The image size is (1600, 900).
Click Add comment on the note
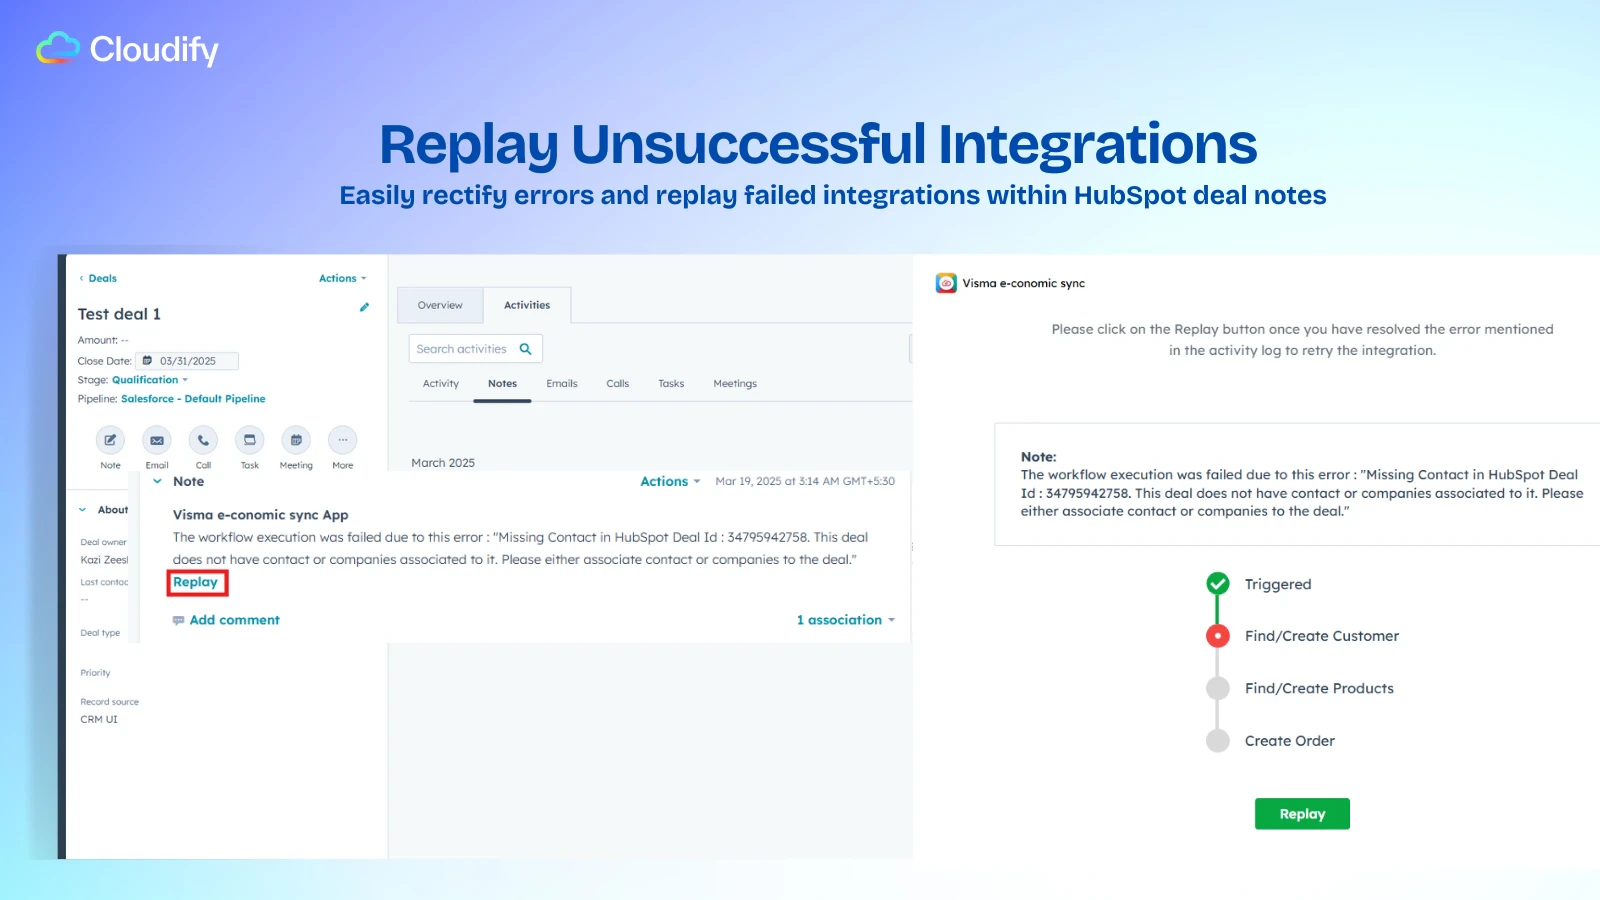[x=226, y=620]
